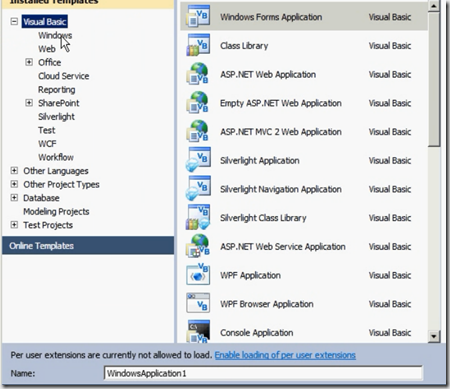The width and height of the screenshot is (450, 389).
Task: Click the template list scroll down arrow
Action: [434, 336]
